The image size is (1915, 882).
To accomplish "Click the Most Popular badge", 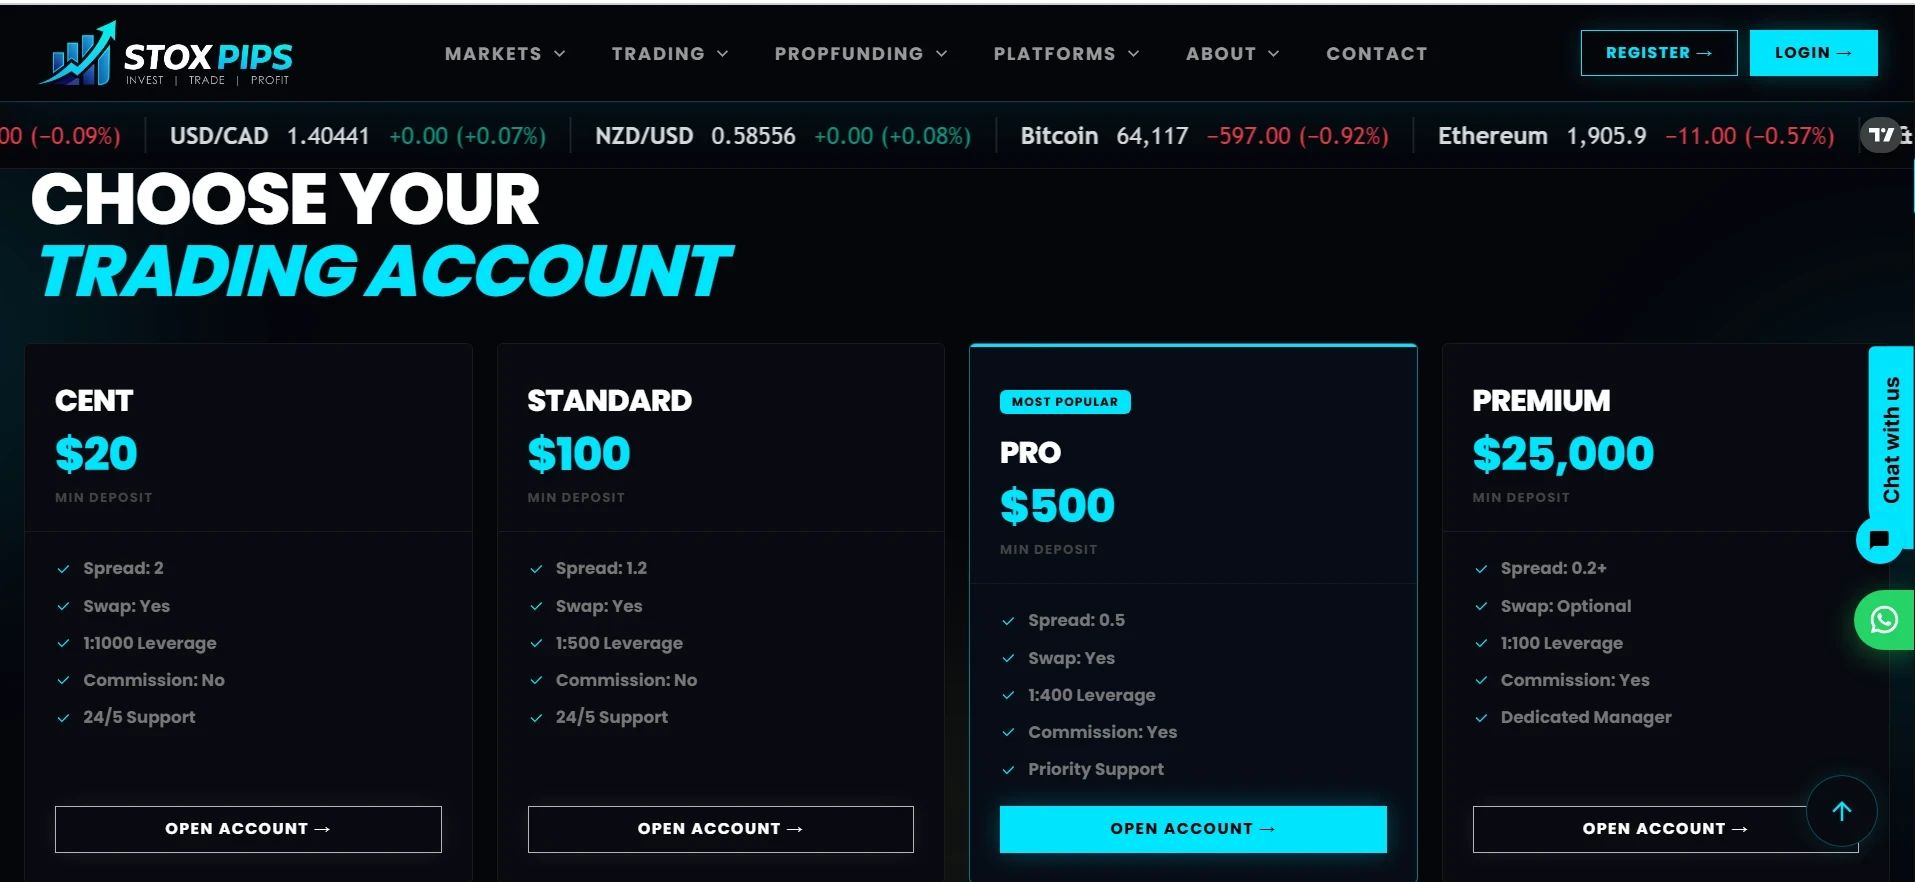I will coord(1065,402).
